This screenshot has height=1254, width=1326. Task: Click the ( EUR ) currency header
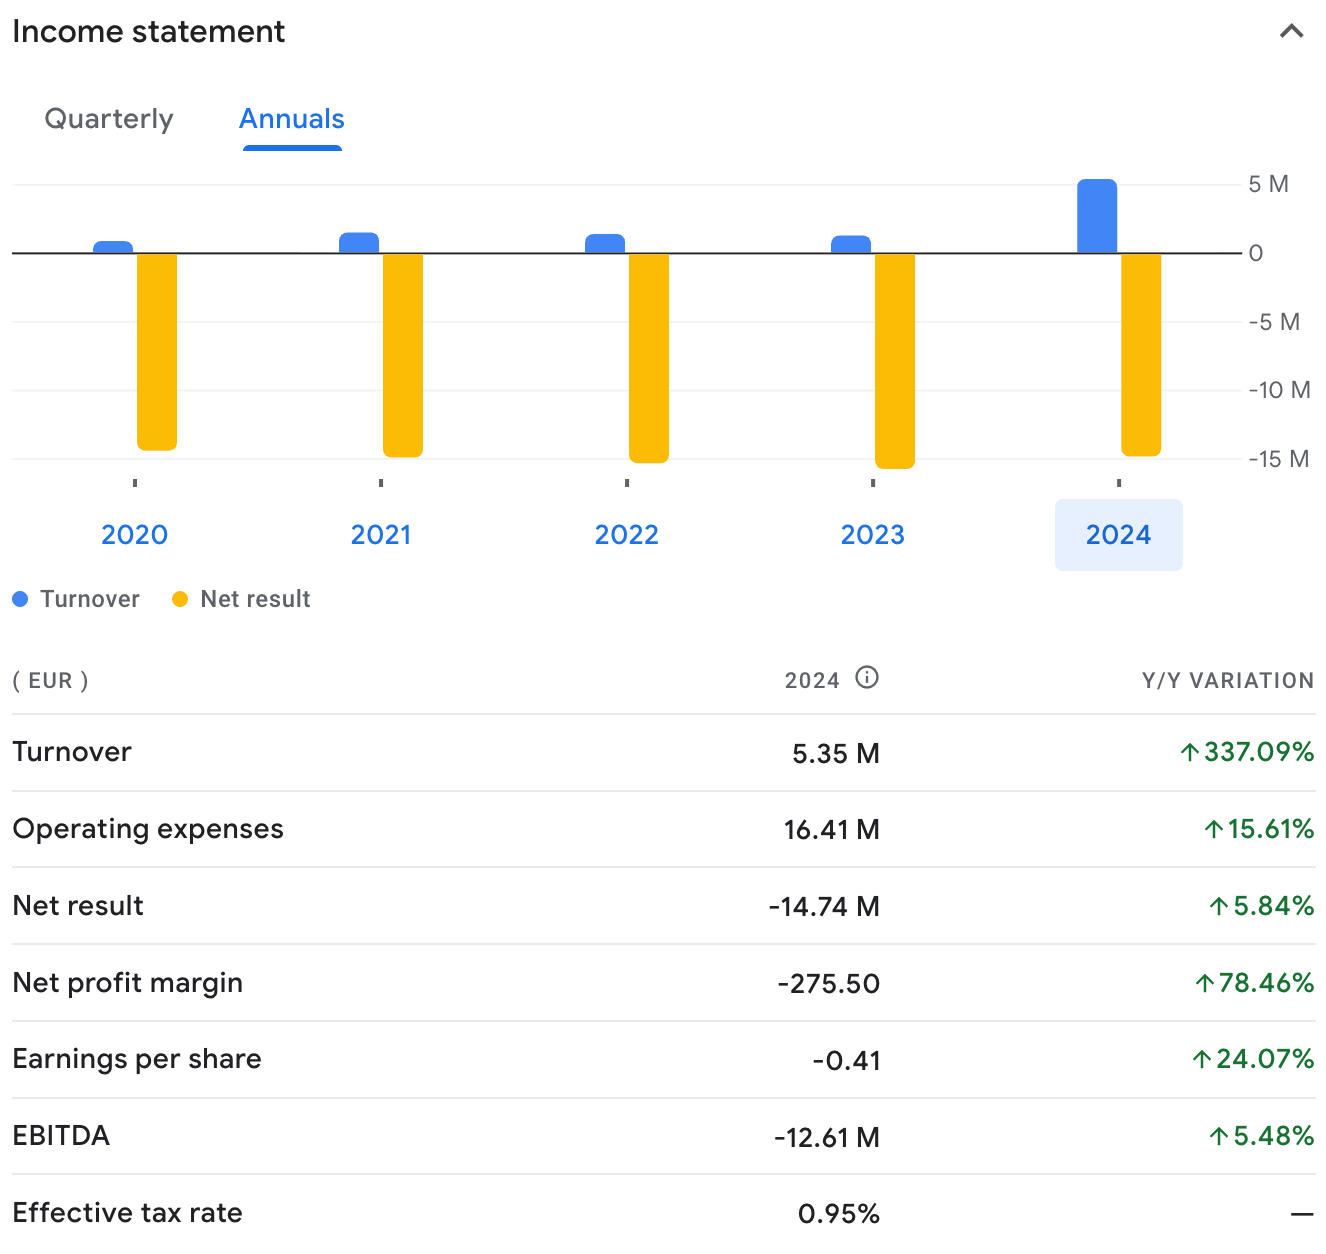pyautogui.click(x=50, y=681)
